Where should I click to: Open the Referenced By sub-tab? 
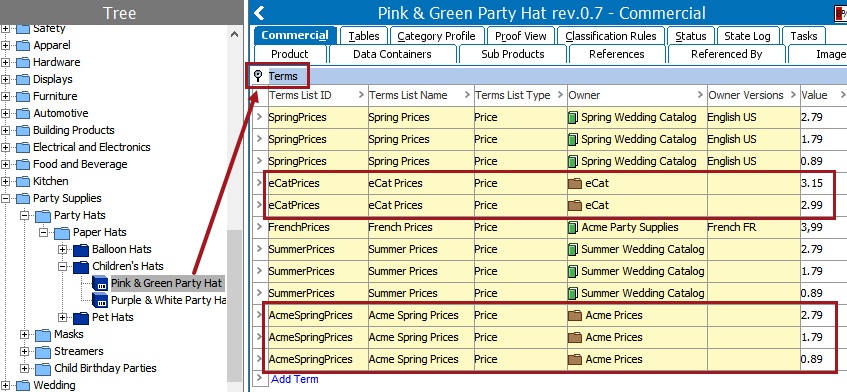(x=727, y=54)
